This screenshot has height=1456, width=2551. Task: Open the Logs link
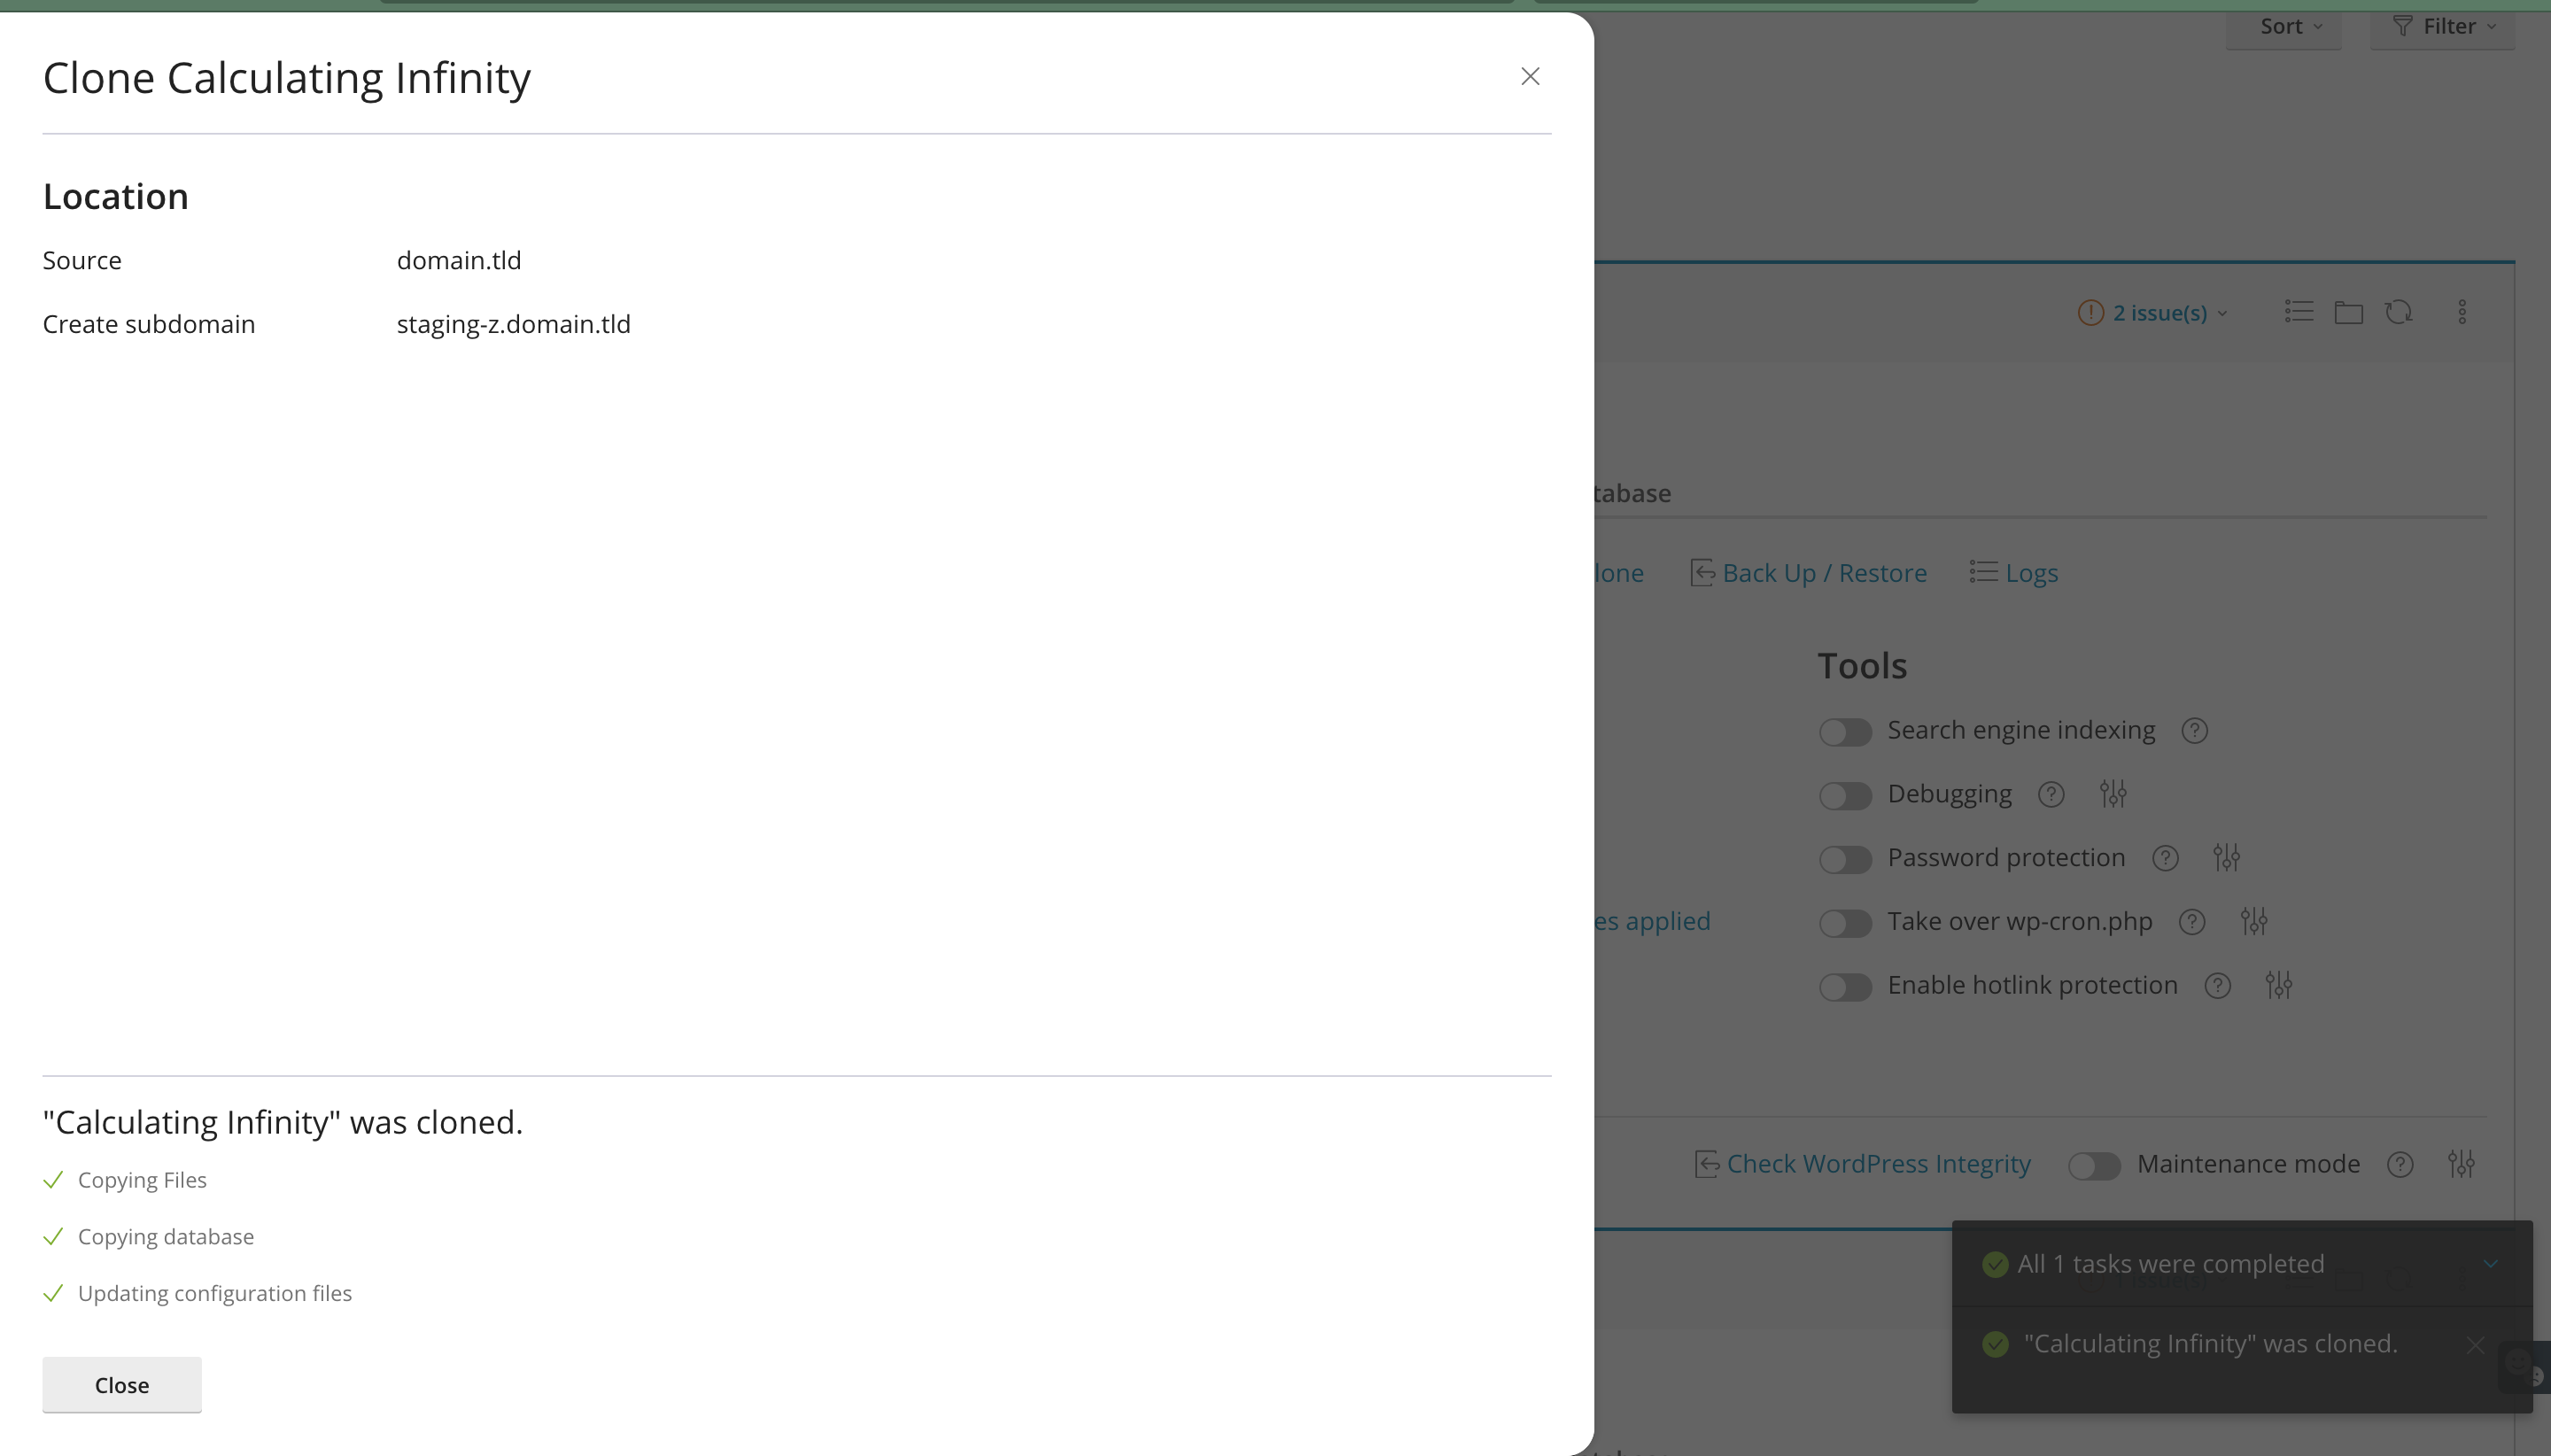point(2031,573)
